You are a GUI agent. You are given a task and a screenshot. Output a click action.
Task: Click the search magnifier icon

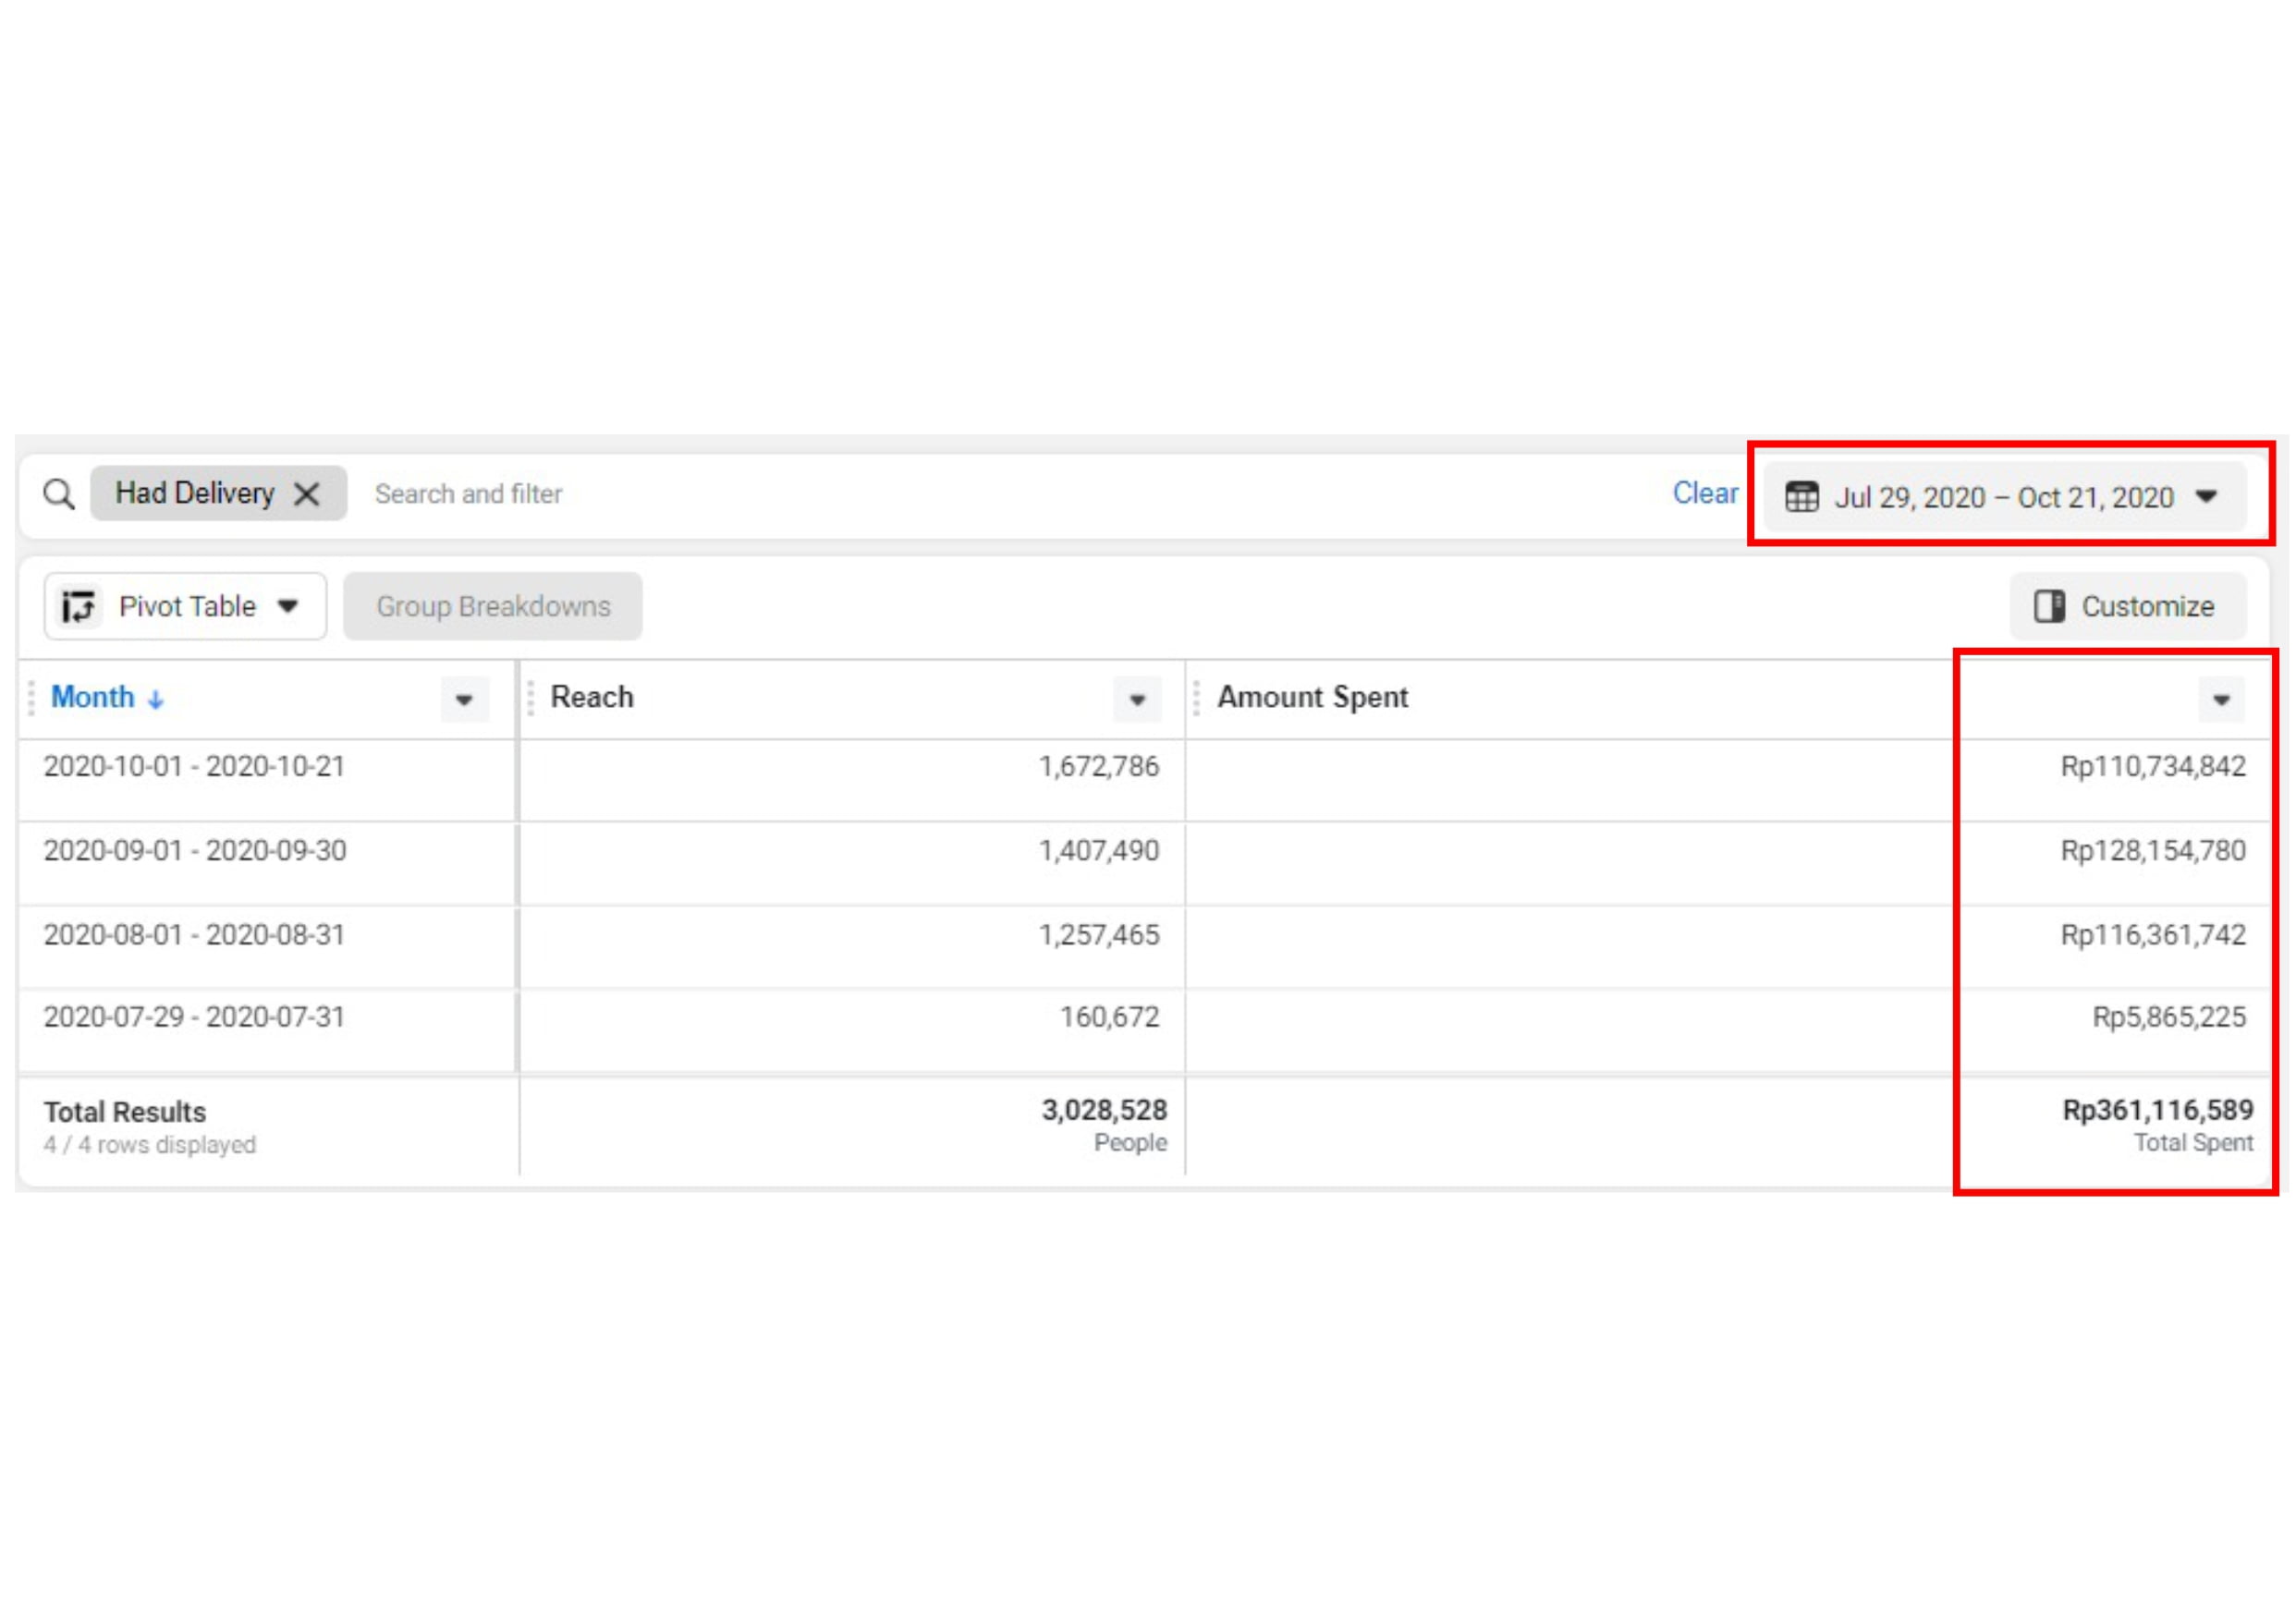[59, 494]
